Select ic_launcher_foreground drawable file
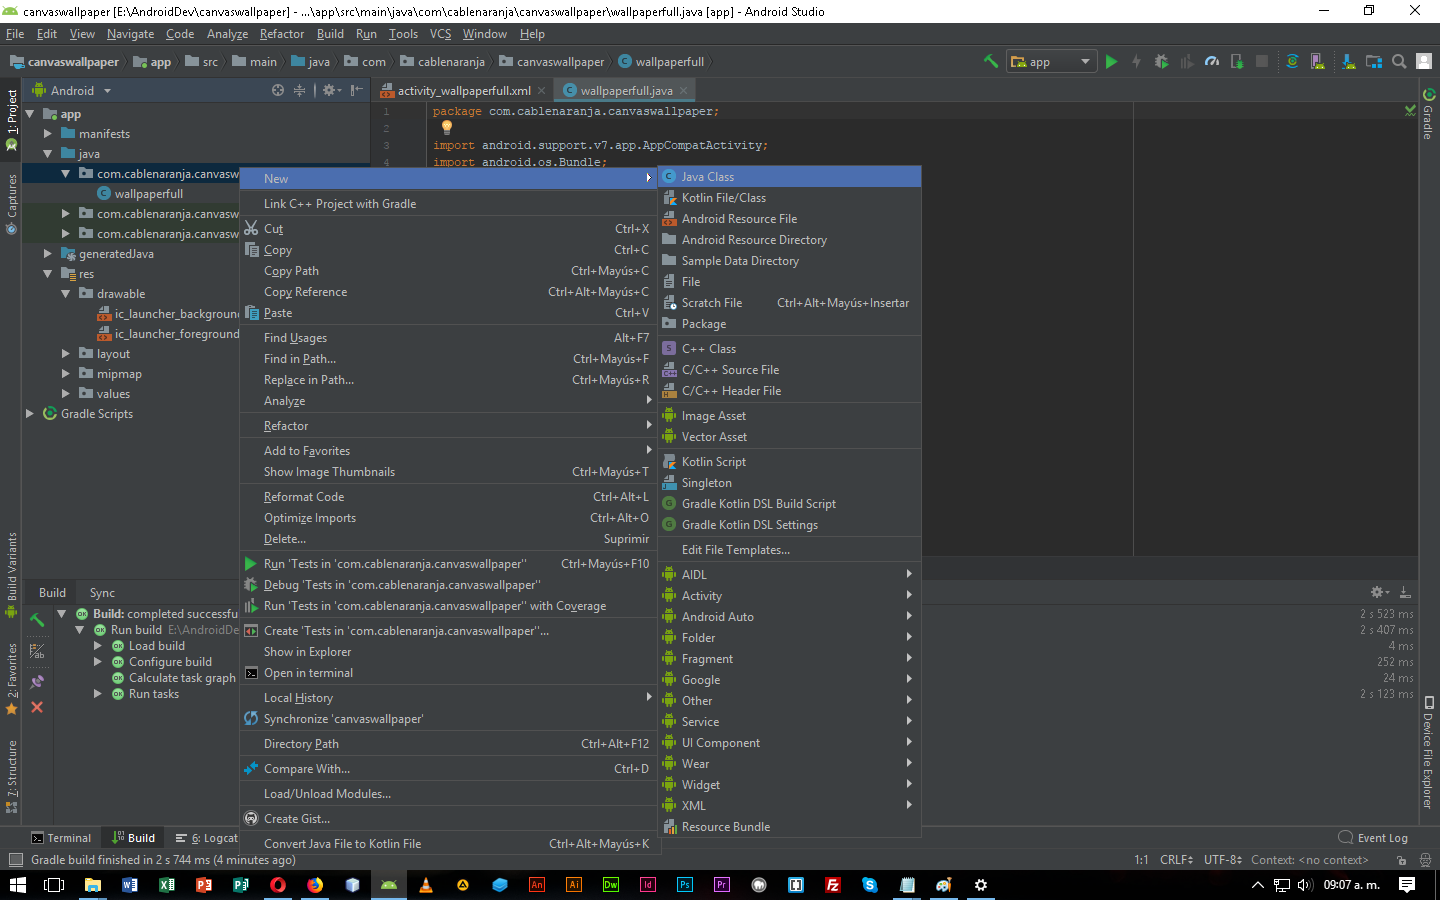The width and height of the screenshot is (1440, 900). (x=168, y=334)
